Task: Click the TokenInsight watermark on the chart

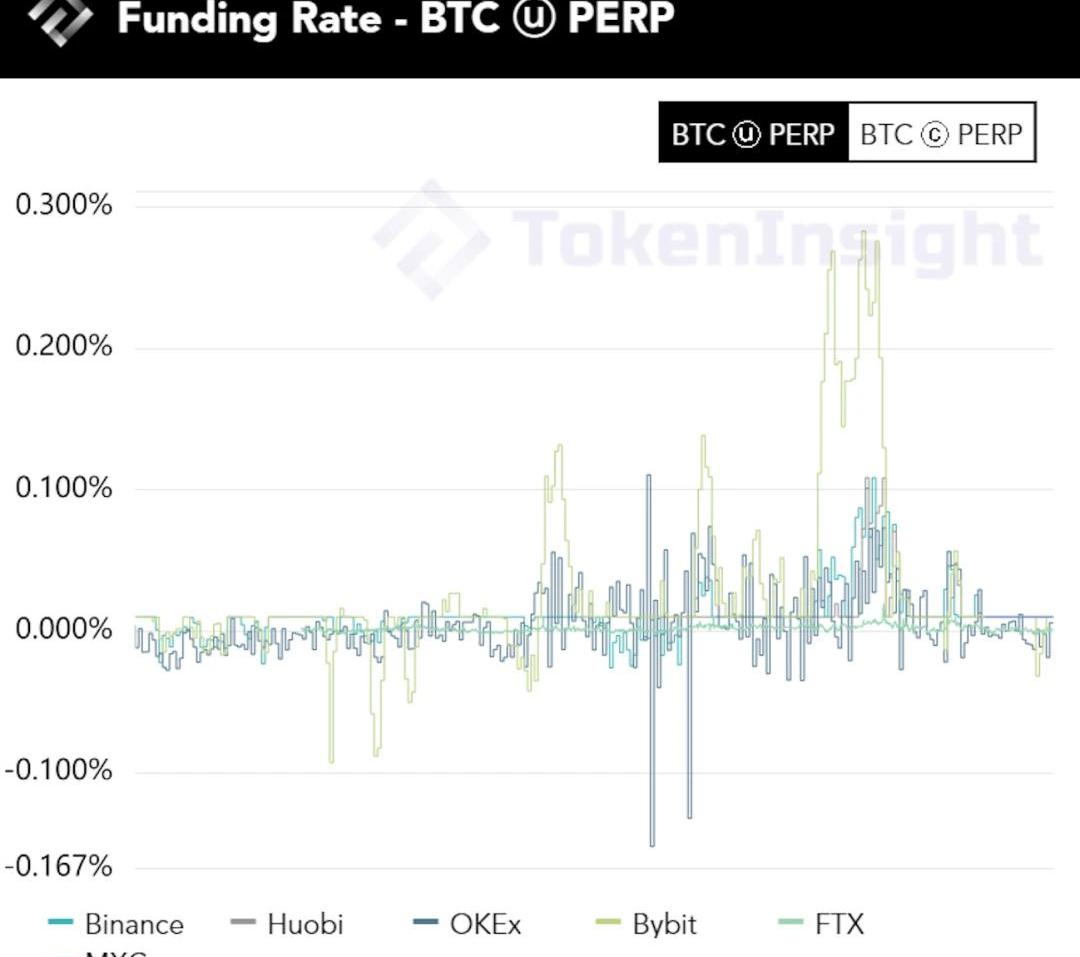Action: point(708,239)
